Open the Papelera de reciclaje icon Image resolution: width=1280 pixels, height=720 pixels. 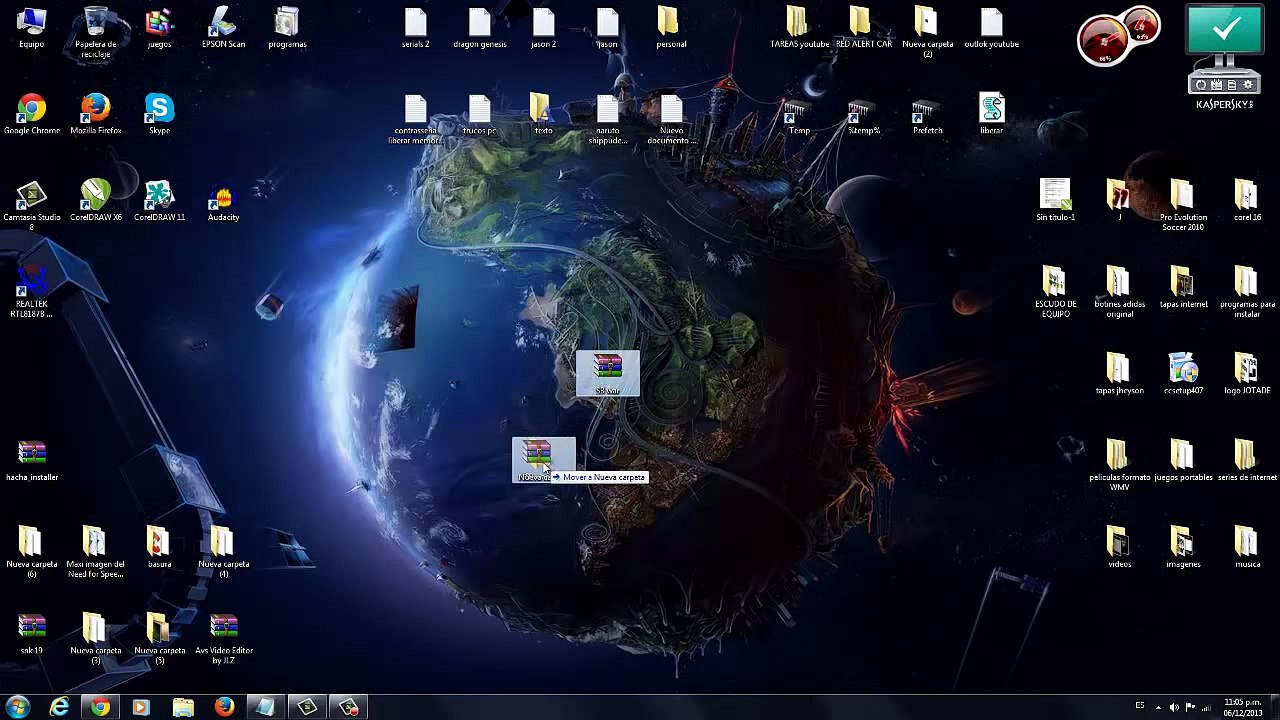click(x=96, y=32)
